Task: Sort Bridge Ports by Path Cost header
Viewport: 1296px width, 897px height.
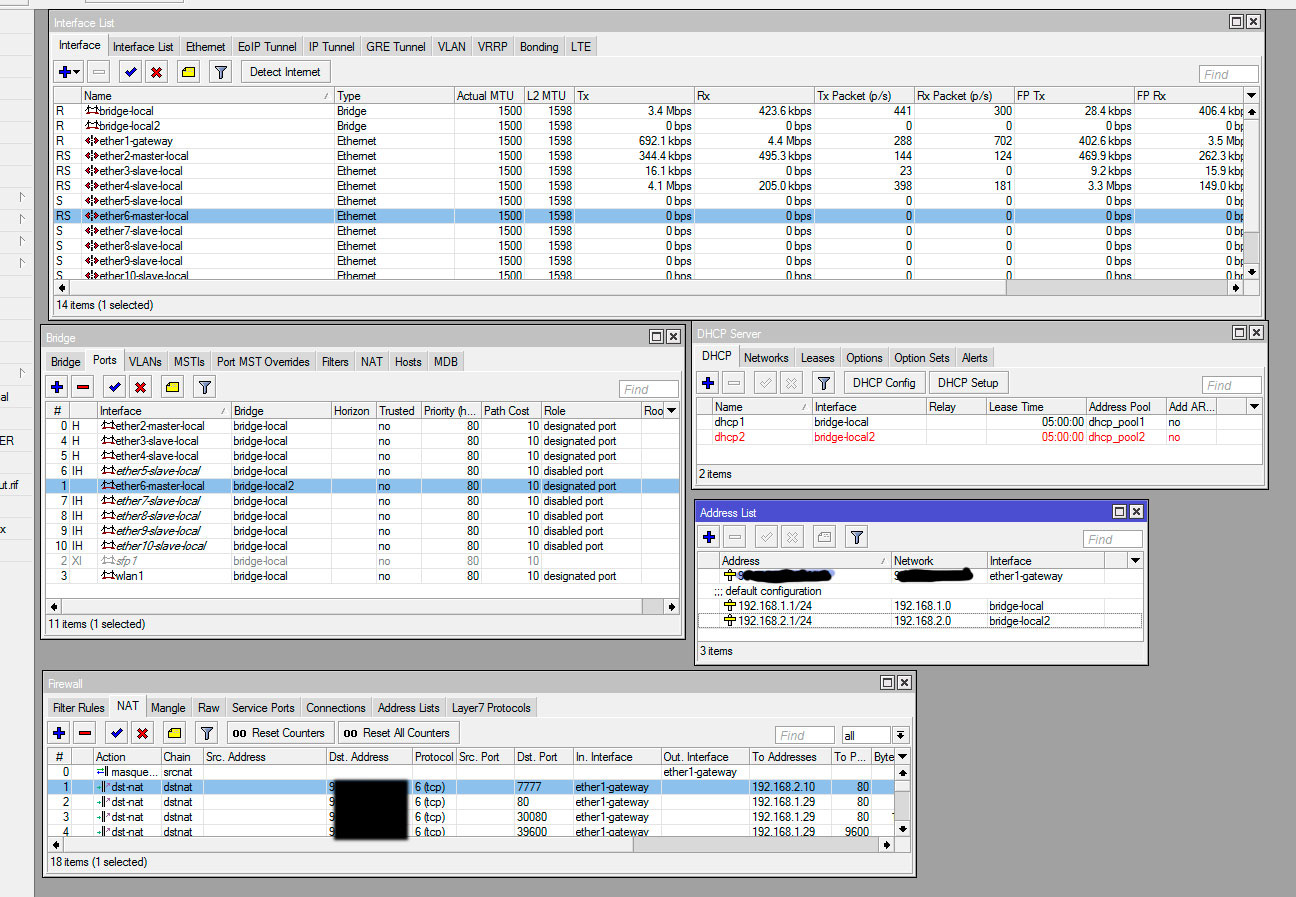Action: [x=511, y=411]
